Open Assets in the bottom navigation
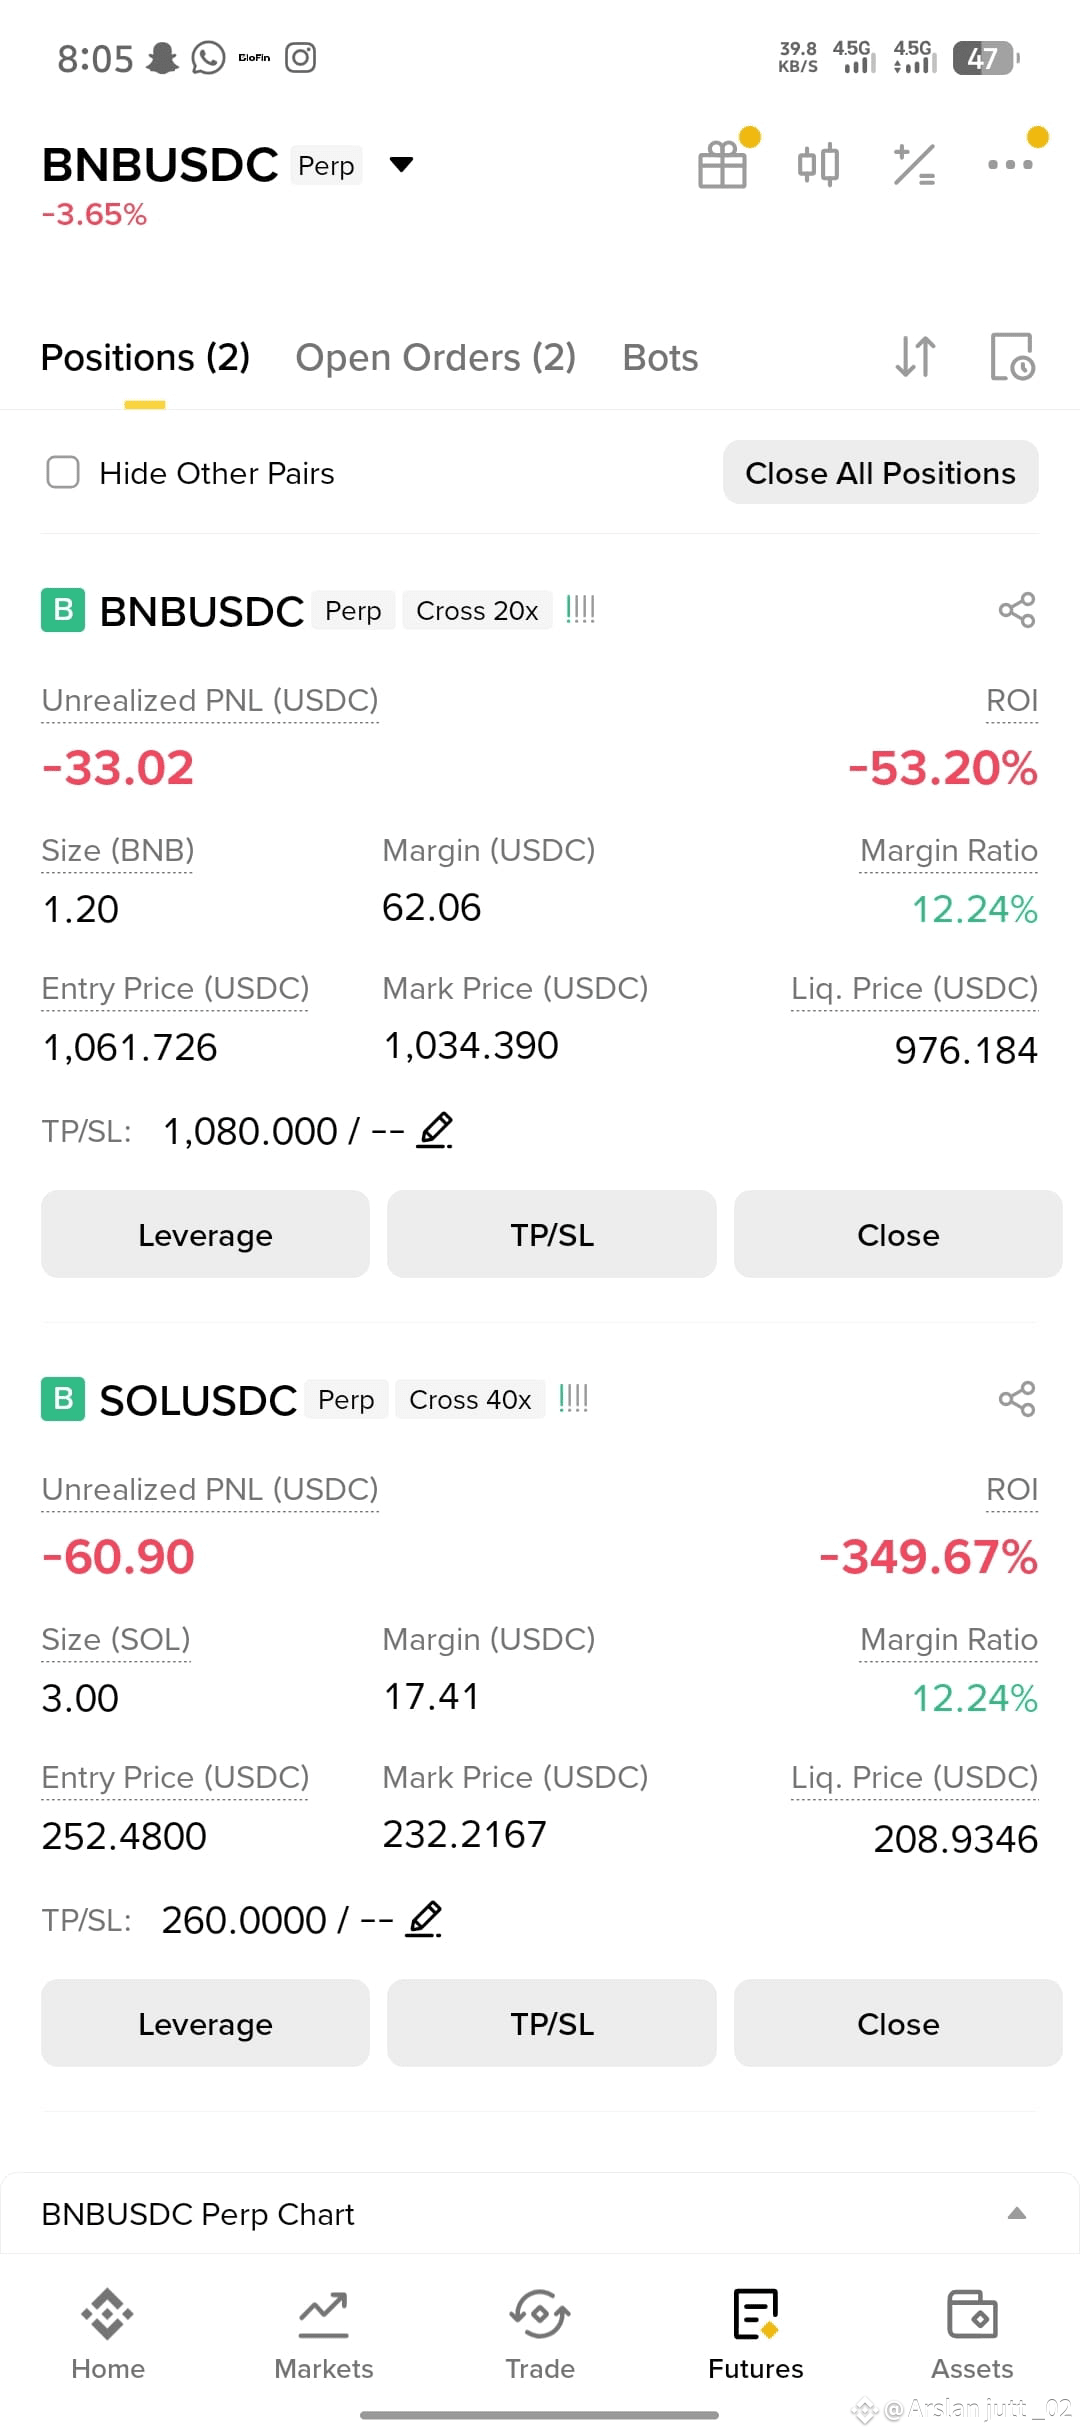Image resolution: width=1080 pixels, height=2436 pixels. click(x=972, y=2334)
